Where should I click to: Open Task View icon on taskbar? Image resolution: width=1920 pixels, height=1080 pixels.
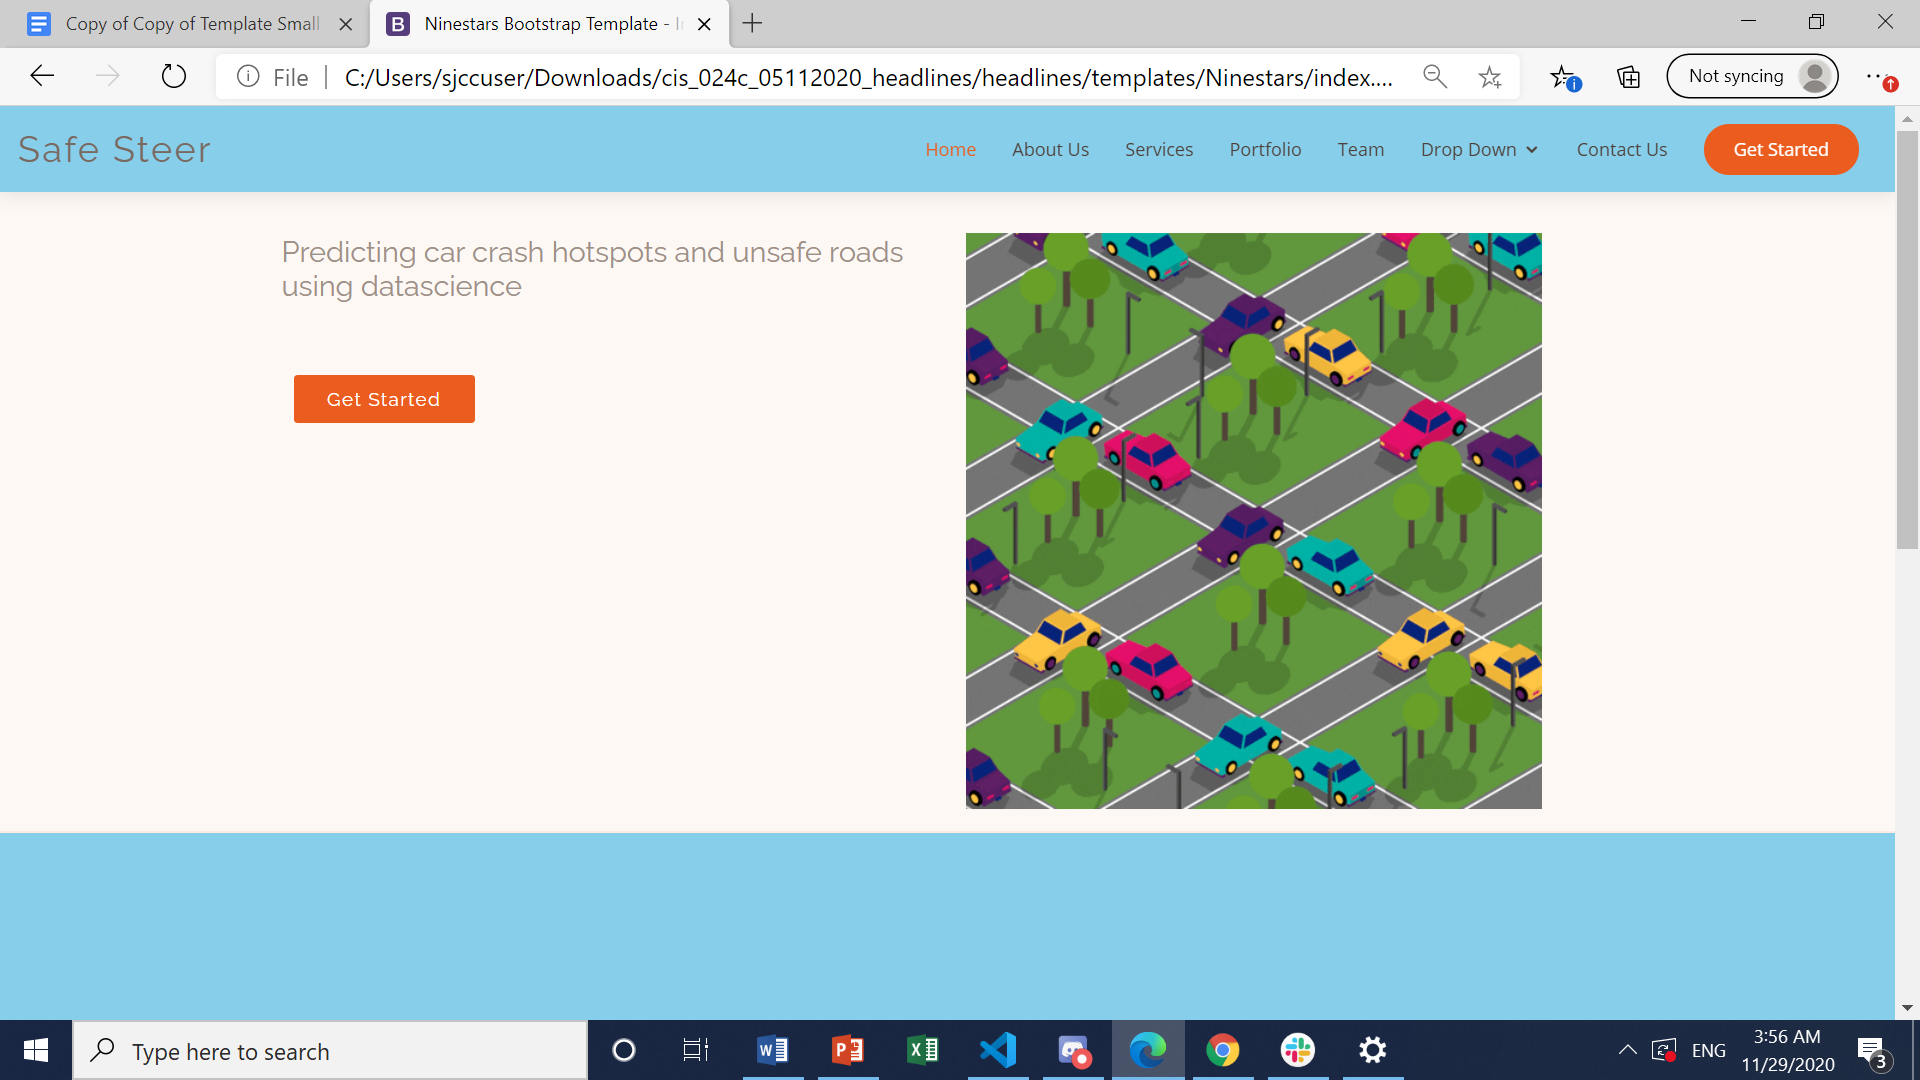click(696, 1050)
